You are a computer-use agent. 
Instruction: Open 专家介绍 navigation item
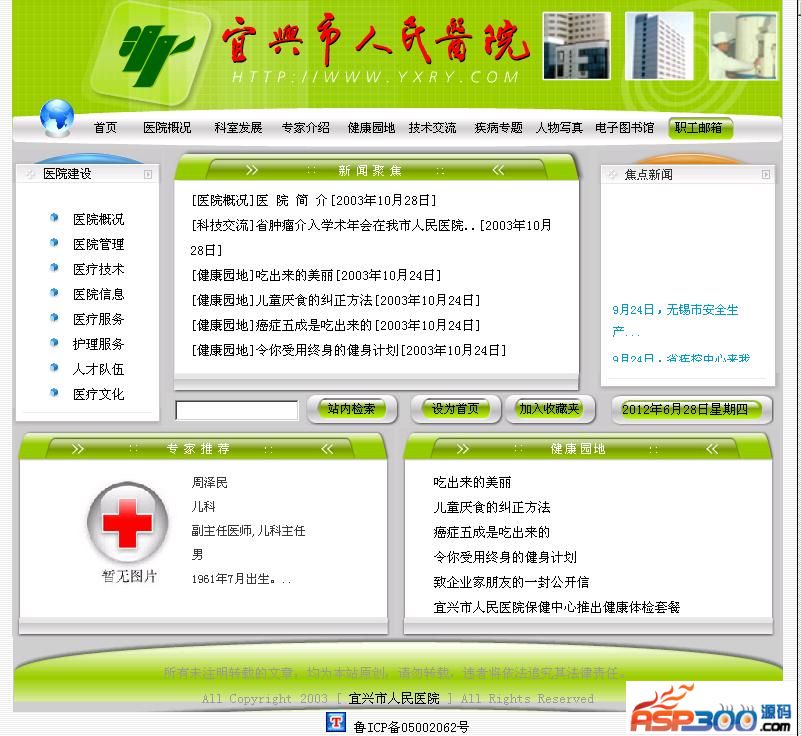(x=305, y=128)
